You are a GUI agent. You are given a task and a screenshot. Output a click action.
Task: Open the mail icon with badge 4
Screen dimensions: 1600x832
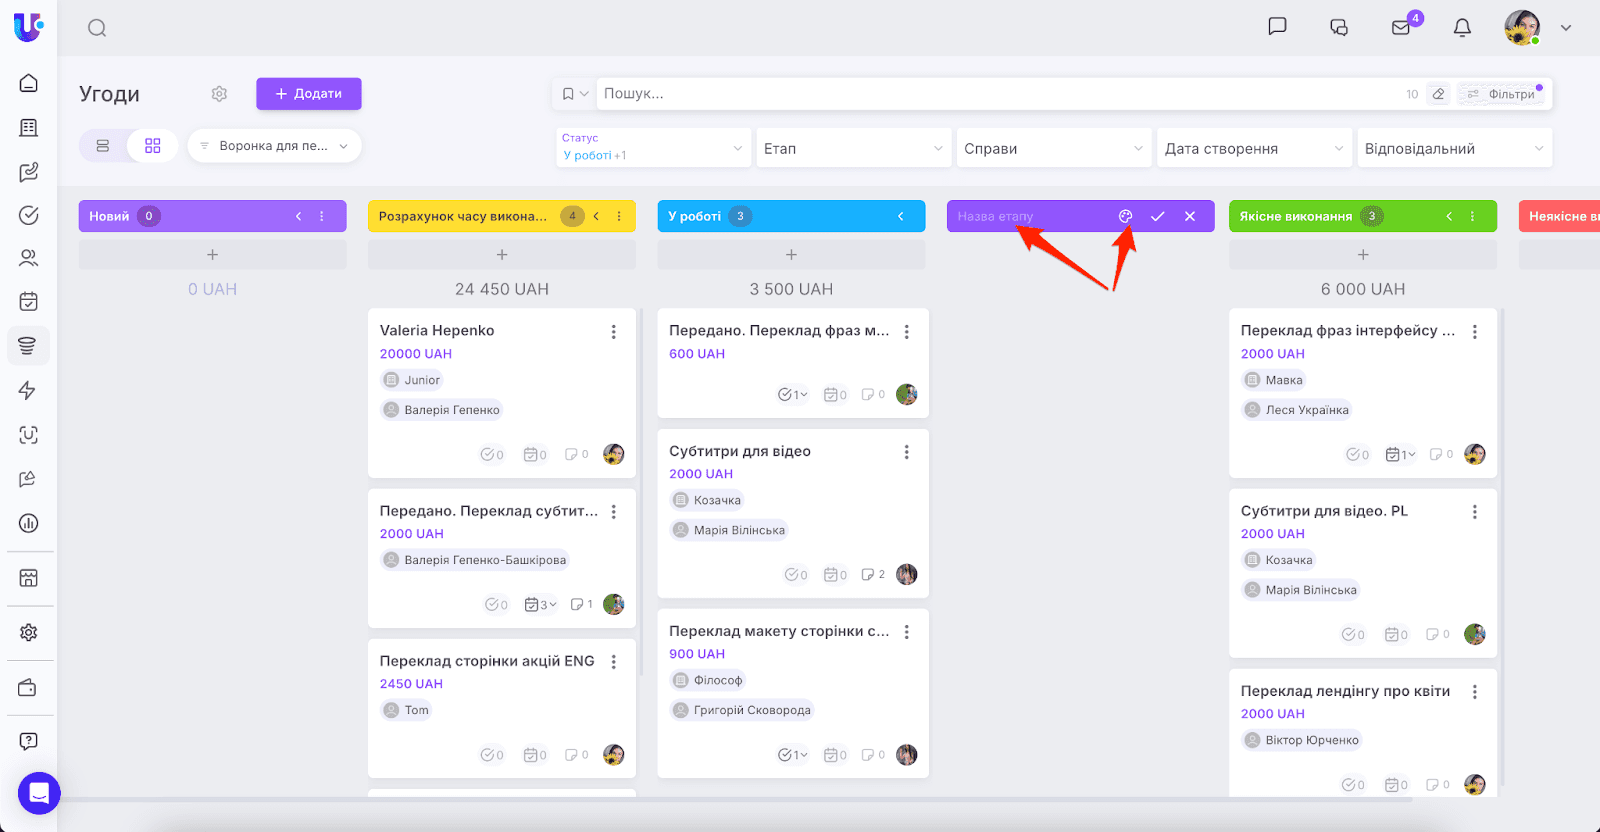coord(1401,27)
